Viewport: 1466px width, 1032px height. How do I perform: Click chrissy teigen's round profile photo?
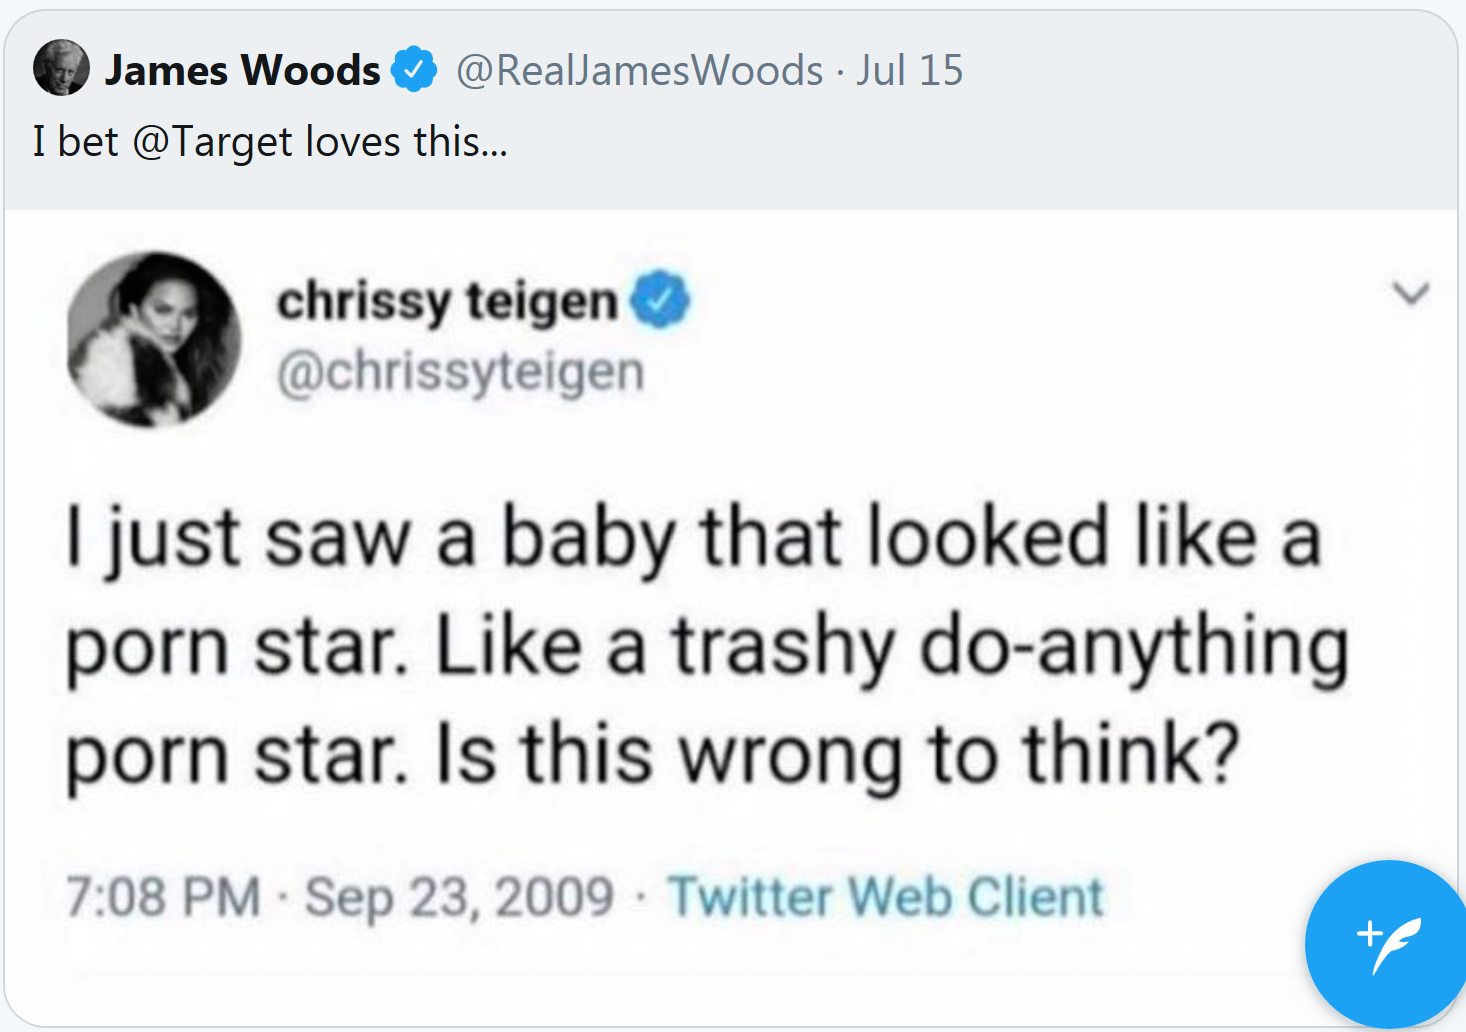tap(153, 339)
